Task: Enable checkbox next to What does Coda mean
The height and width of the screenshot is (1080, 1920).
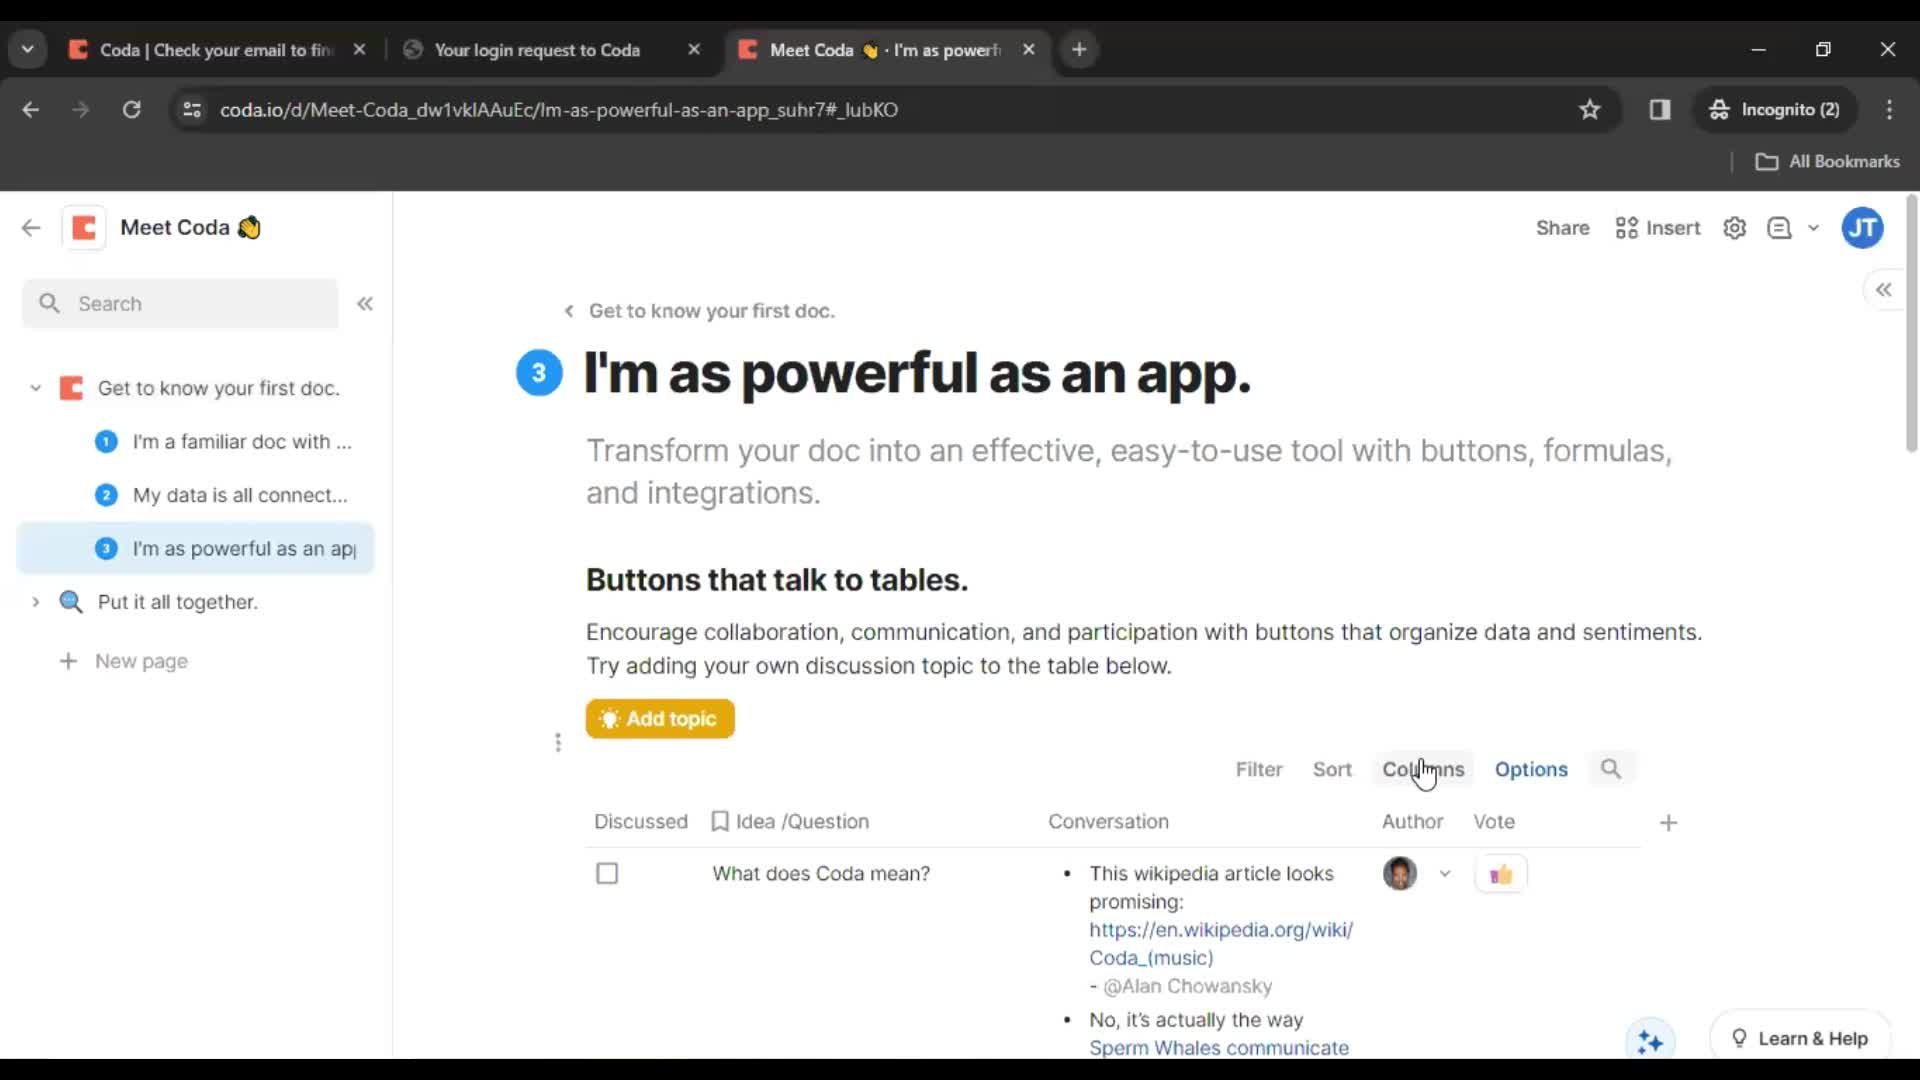Action: [x=608, y=873]
